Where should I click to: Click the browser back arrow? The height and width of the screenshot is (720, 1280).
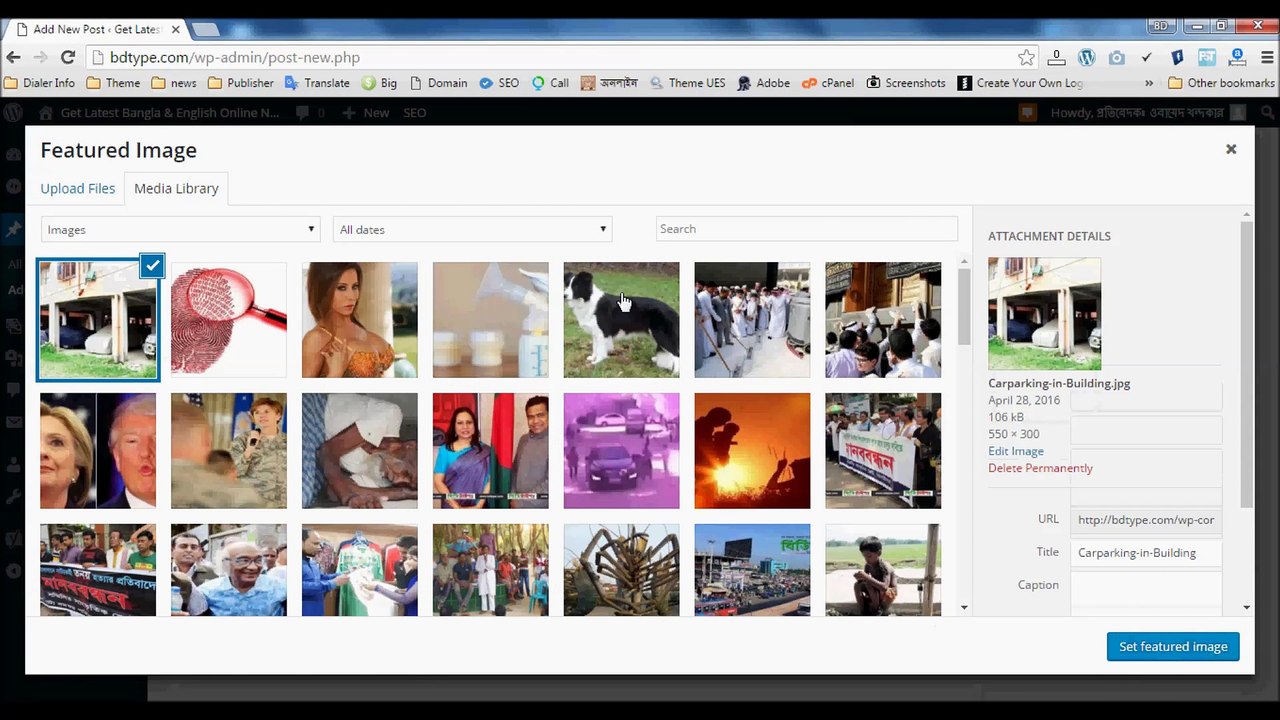[14, 58]
